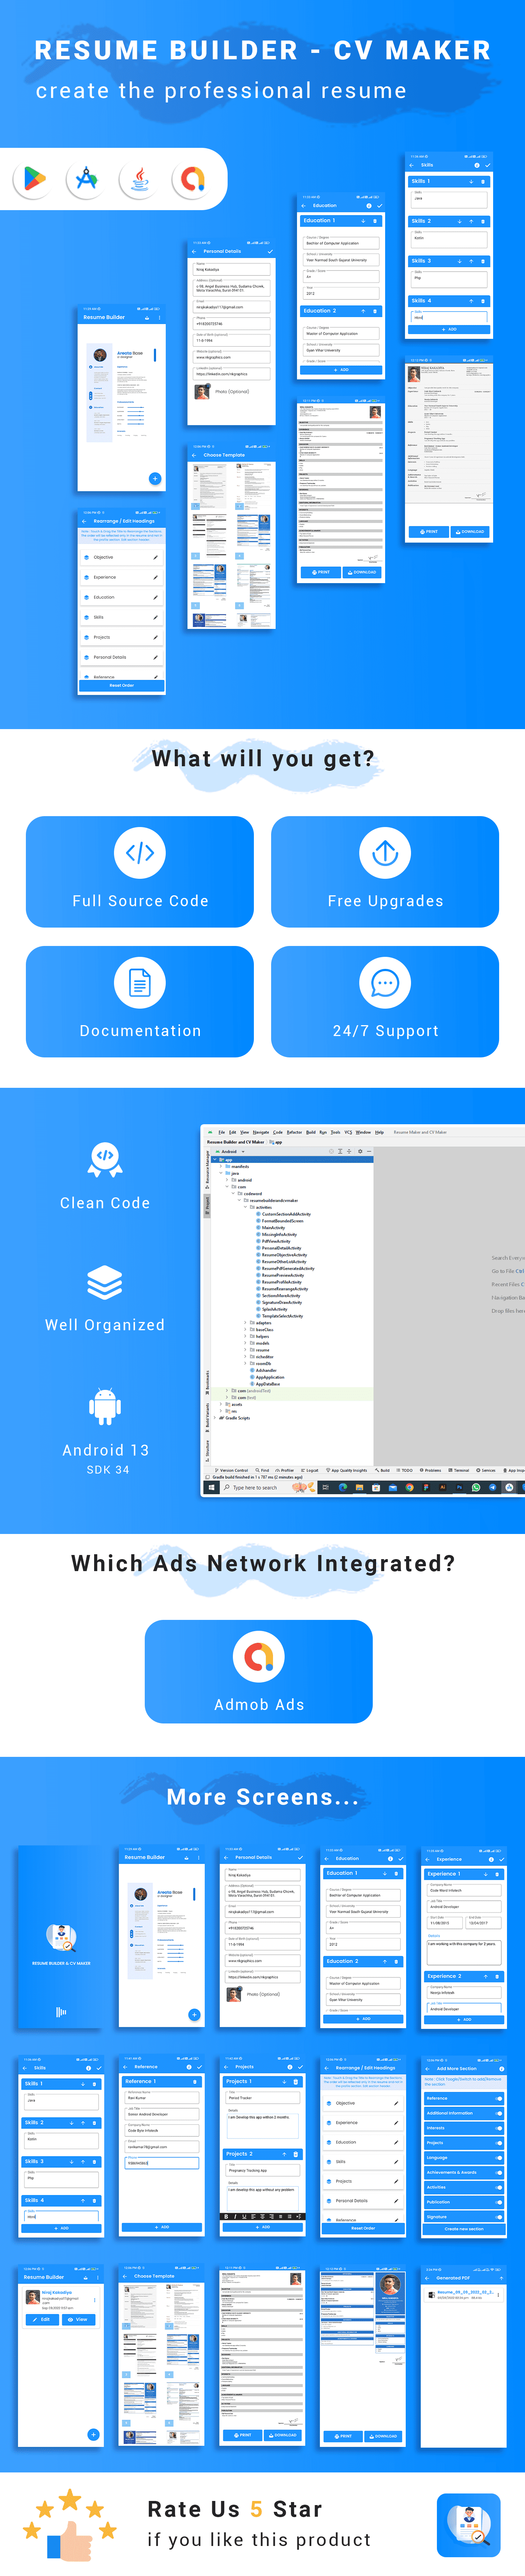Click the Create new section button
The image size is (525, 2576).
click(464, 2229)
